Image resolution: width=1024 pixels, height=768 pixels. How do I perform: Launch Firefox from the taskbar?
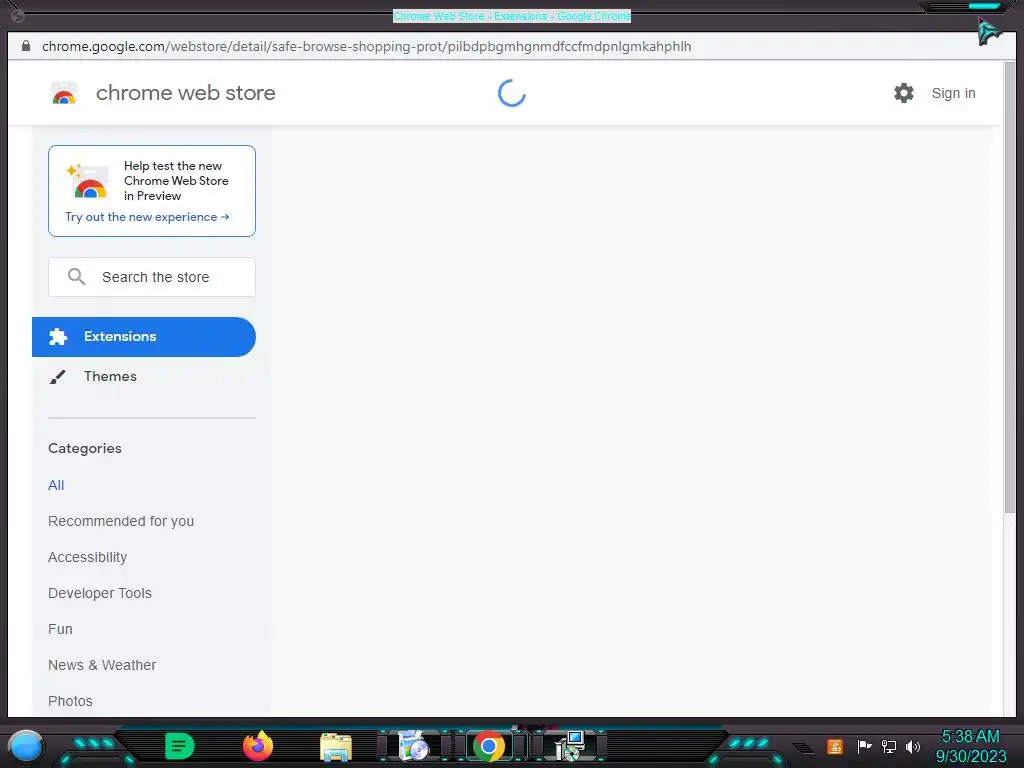pos(258,746)
